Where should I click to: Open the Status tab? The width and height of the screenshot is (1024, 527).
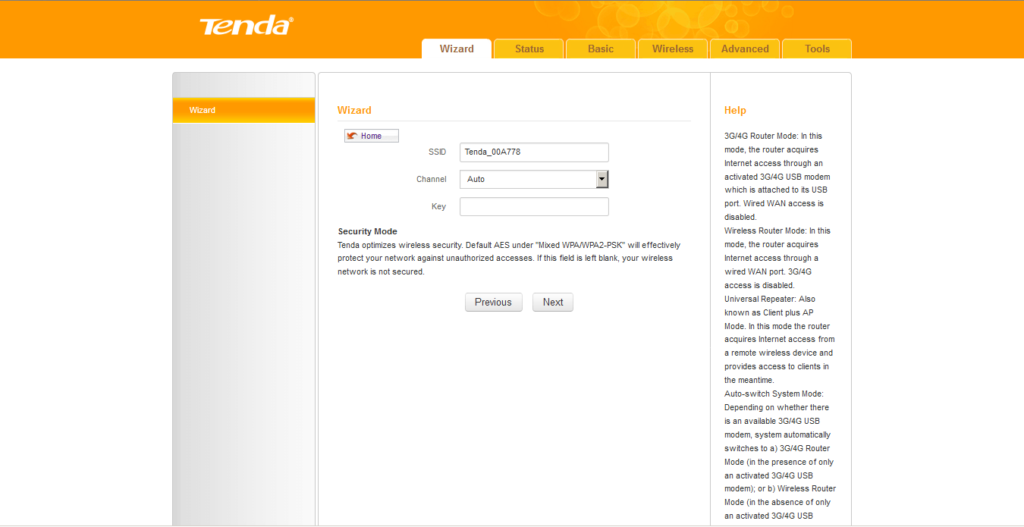click(529, 49)
